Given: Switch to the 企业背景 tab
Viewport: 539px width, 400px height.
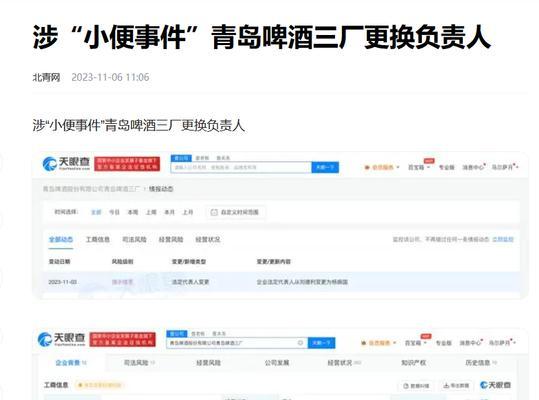Looking at the screenshot, I should (x=71, y=363).
